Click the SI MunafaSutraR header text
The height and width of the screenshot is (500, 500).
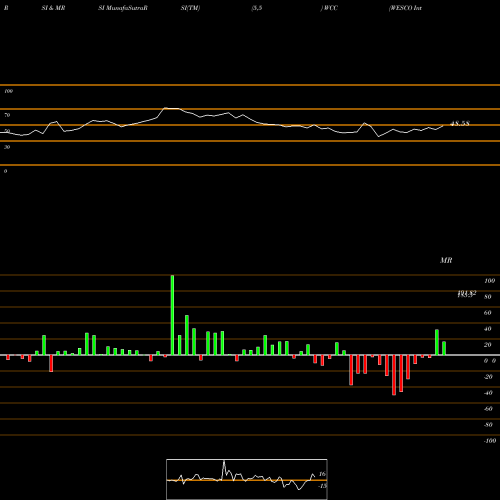coord(123,8)
